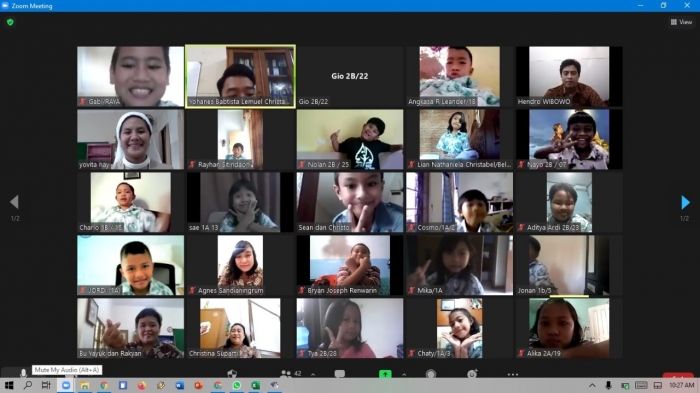Select Bryan Joseph Renwarin video tile
The image size is (700, 393).
point(350,265)
